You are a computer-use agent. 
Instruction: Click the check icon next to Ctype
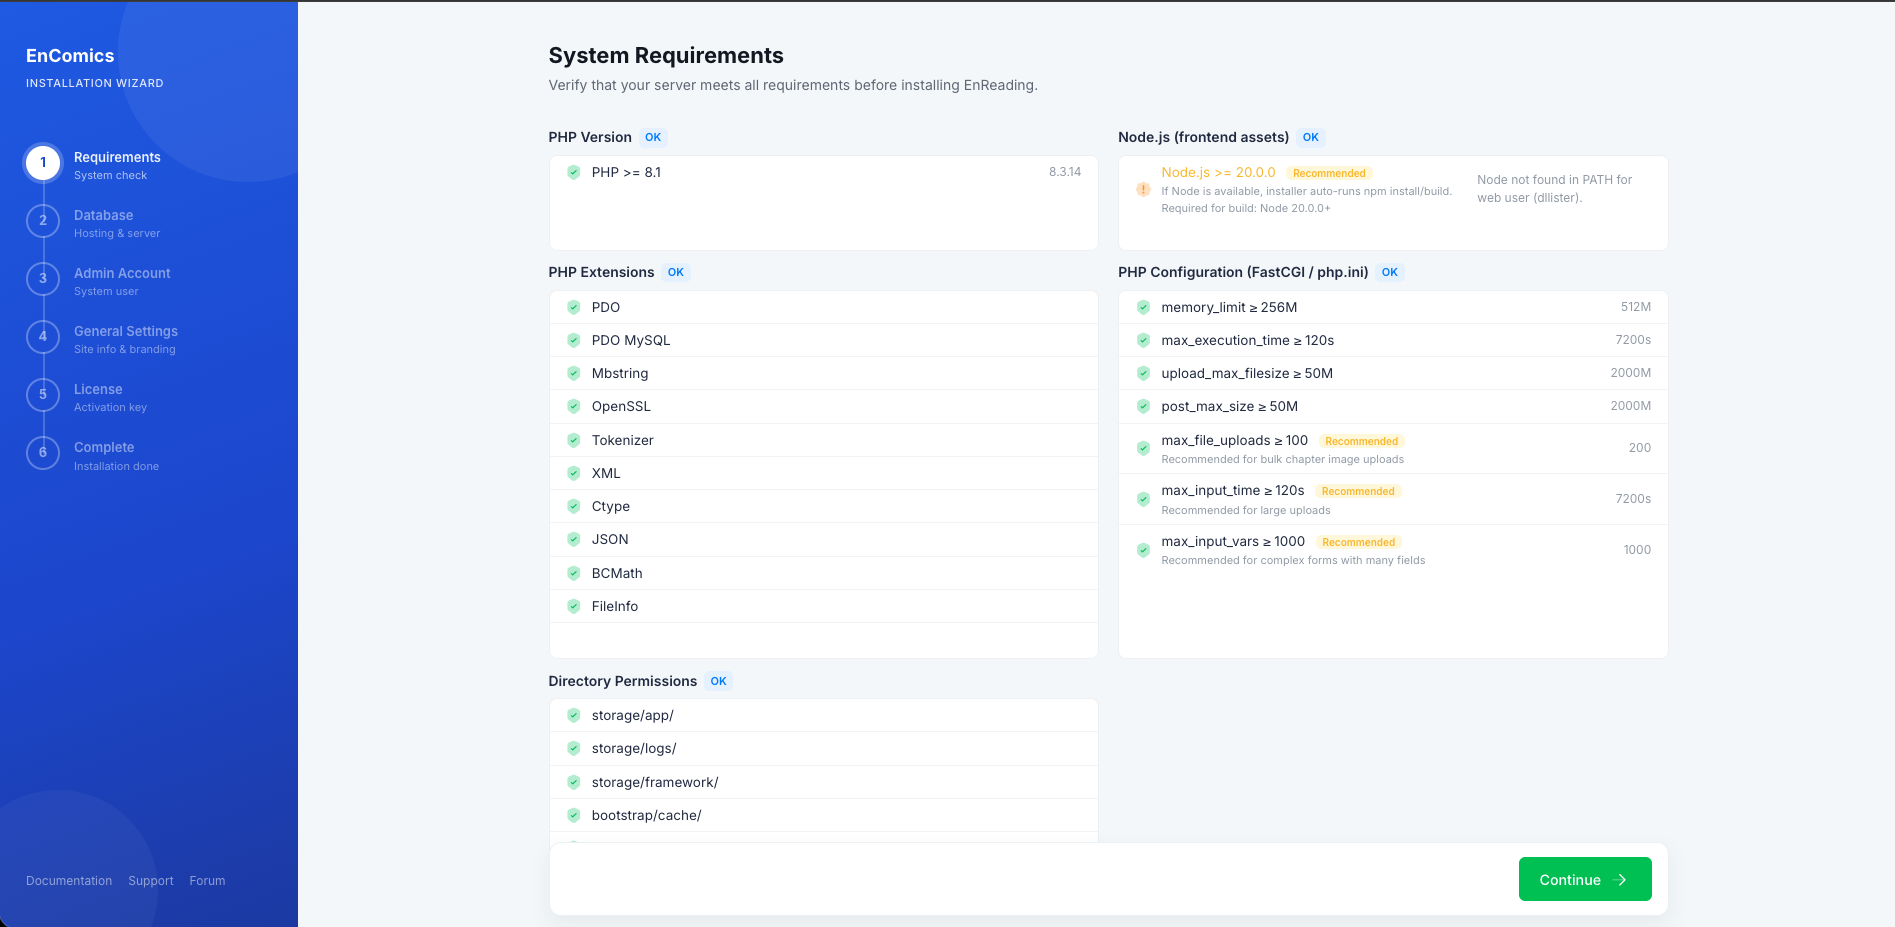click(574, 506)
